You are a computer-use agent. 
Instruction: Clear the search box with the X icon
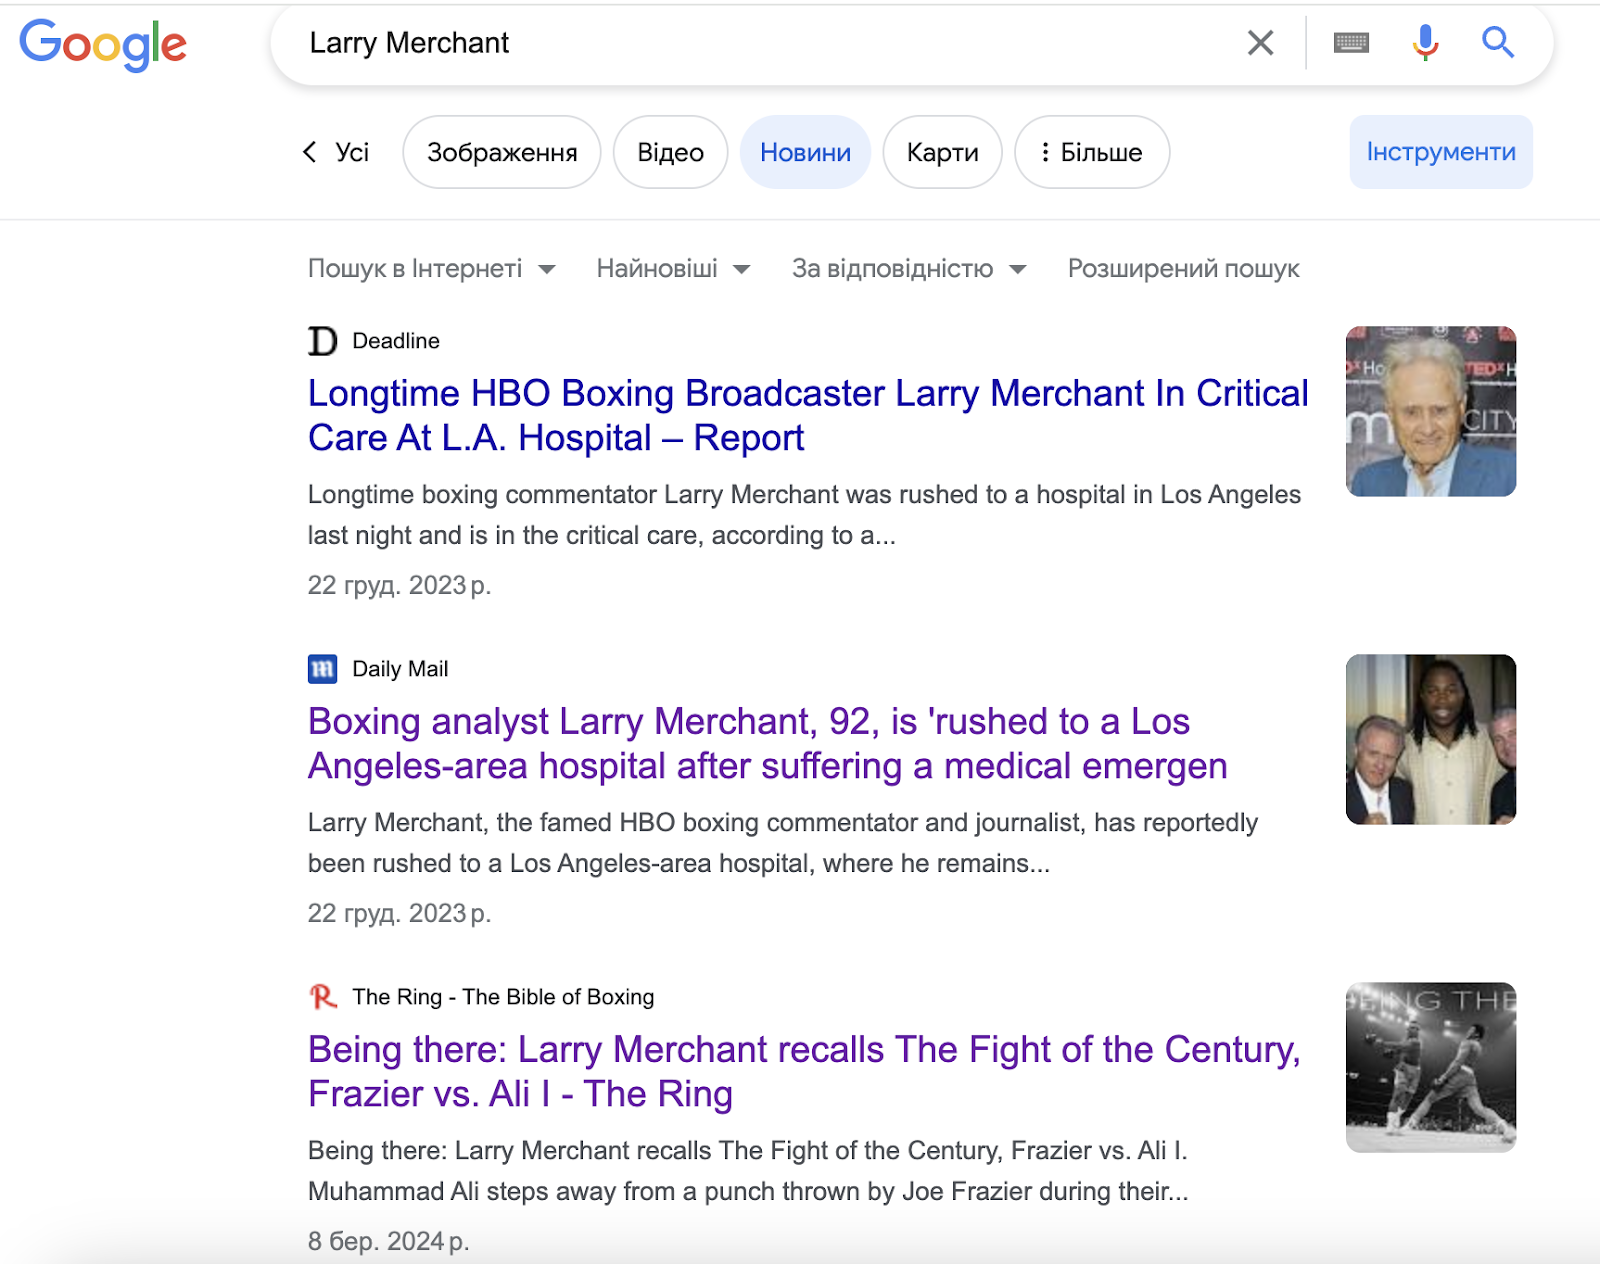[x=1260, y=43]
